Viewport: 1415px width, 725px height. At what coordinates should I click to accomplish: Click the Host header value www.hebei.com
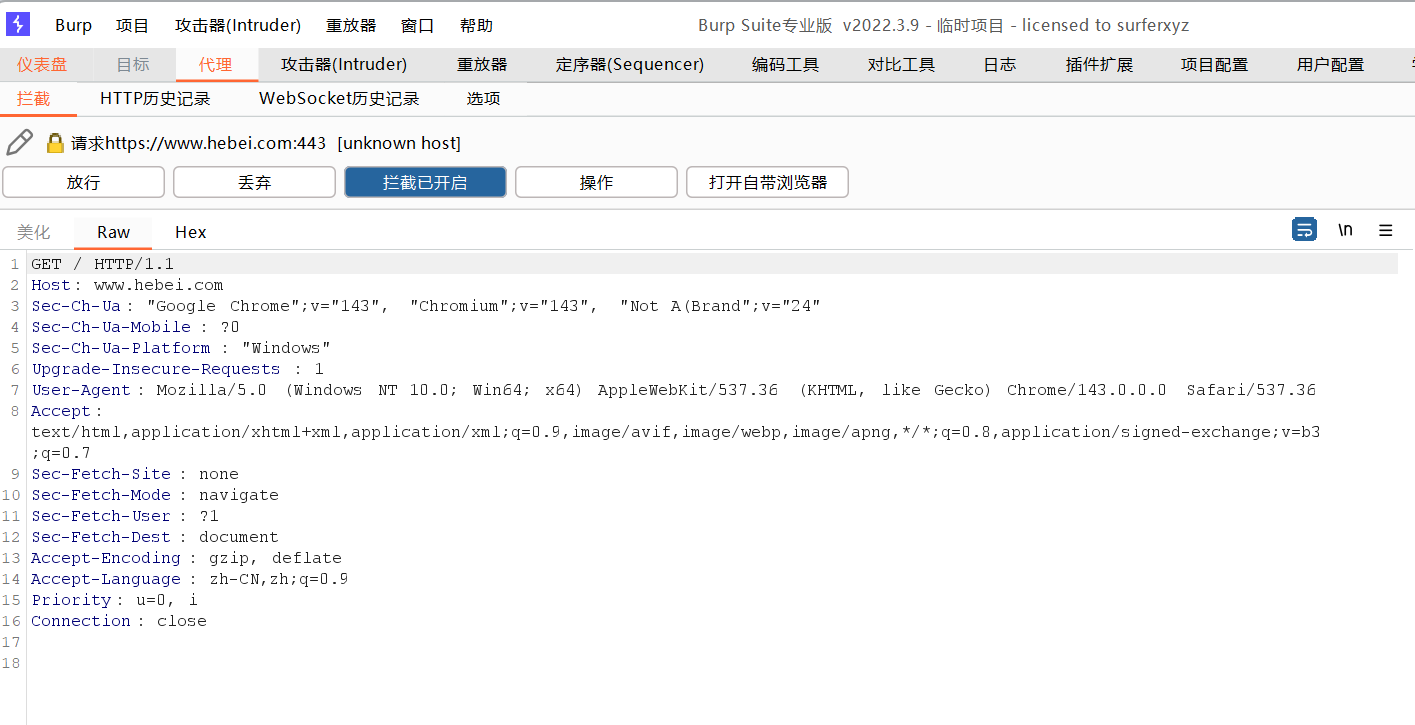point(158,285)
